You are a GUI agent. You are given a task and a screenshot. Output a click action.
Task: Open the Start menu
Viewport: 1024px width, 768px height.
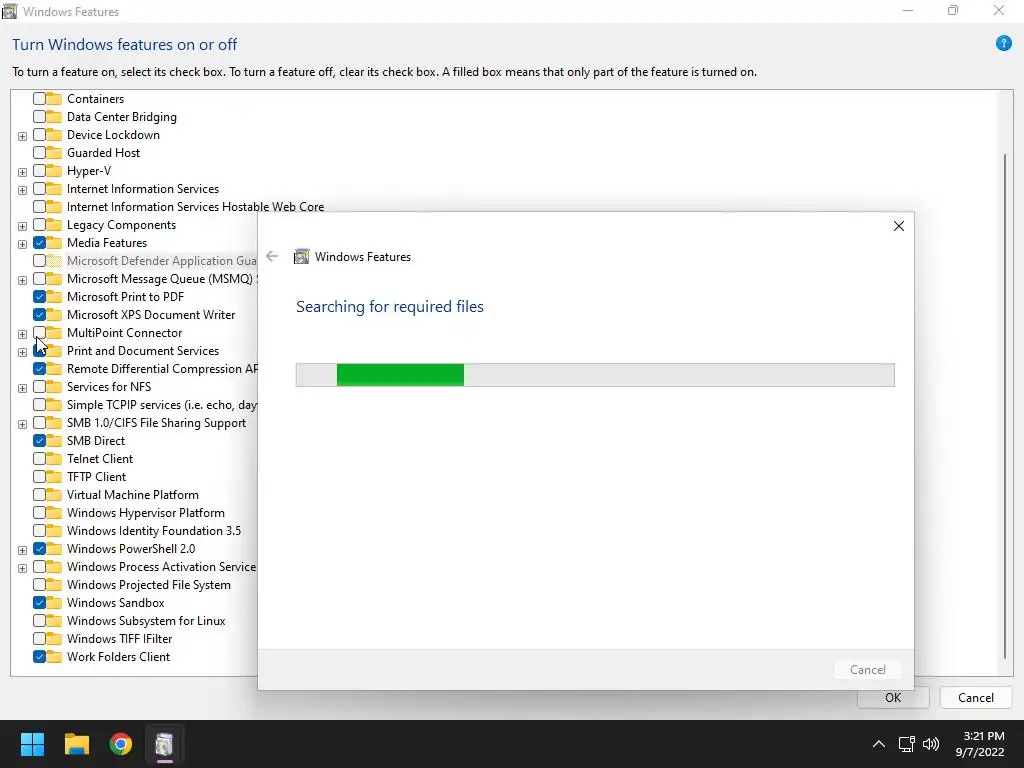coord(32,744)
